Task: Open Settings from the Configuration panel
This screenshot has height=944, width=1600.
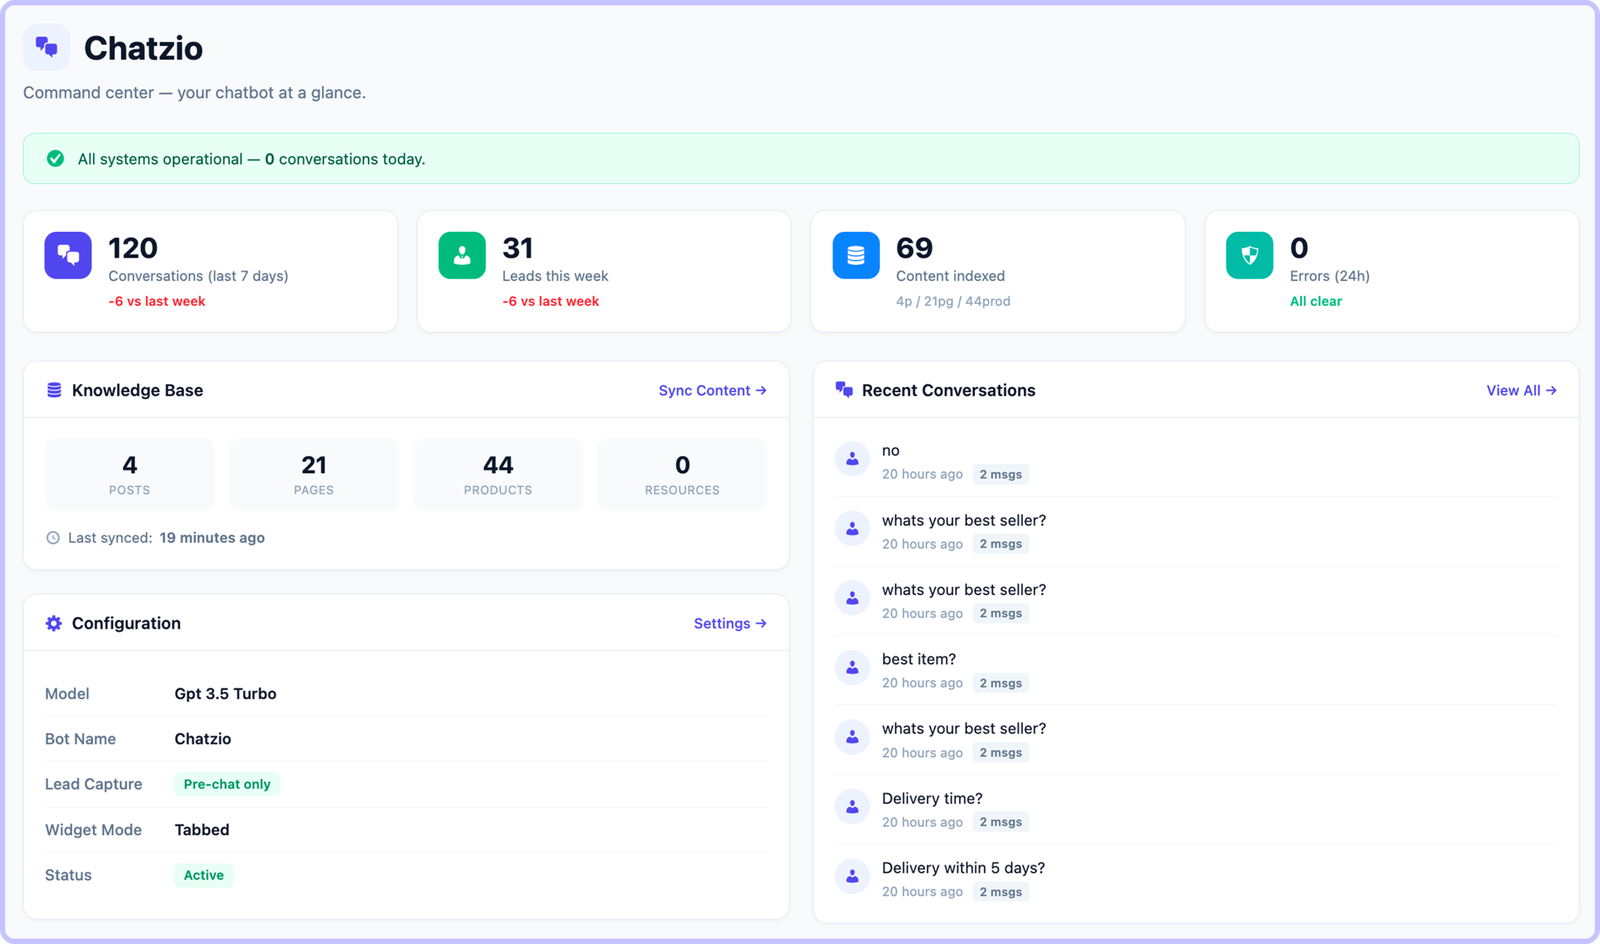Action: pyautogui.click(x=730, y=623)
